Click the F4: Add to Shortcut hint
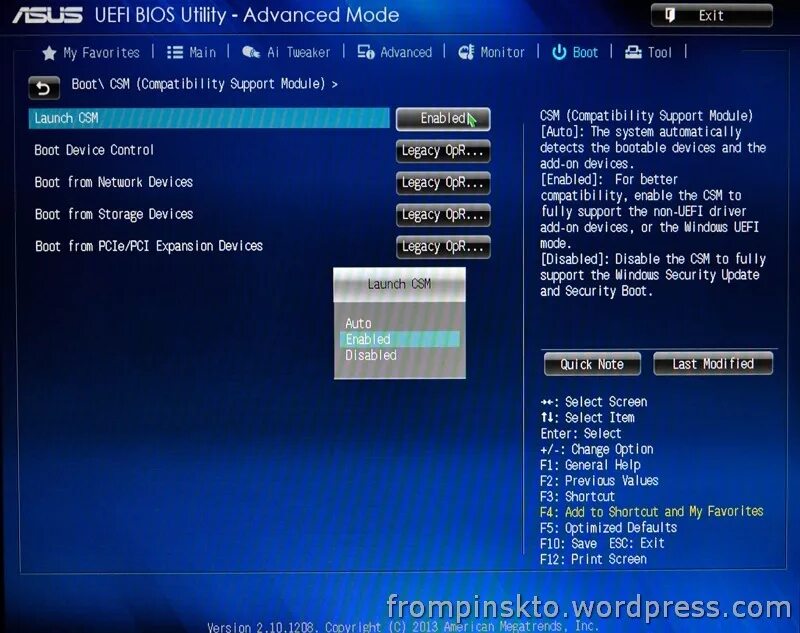800x633 pixels. point(652,512)
